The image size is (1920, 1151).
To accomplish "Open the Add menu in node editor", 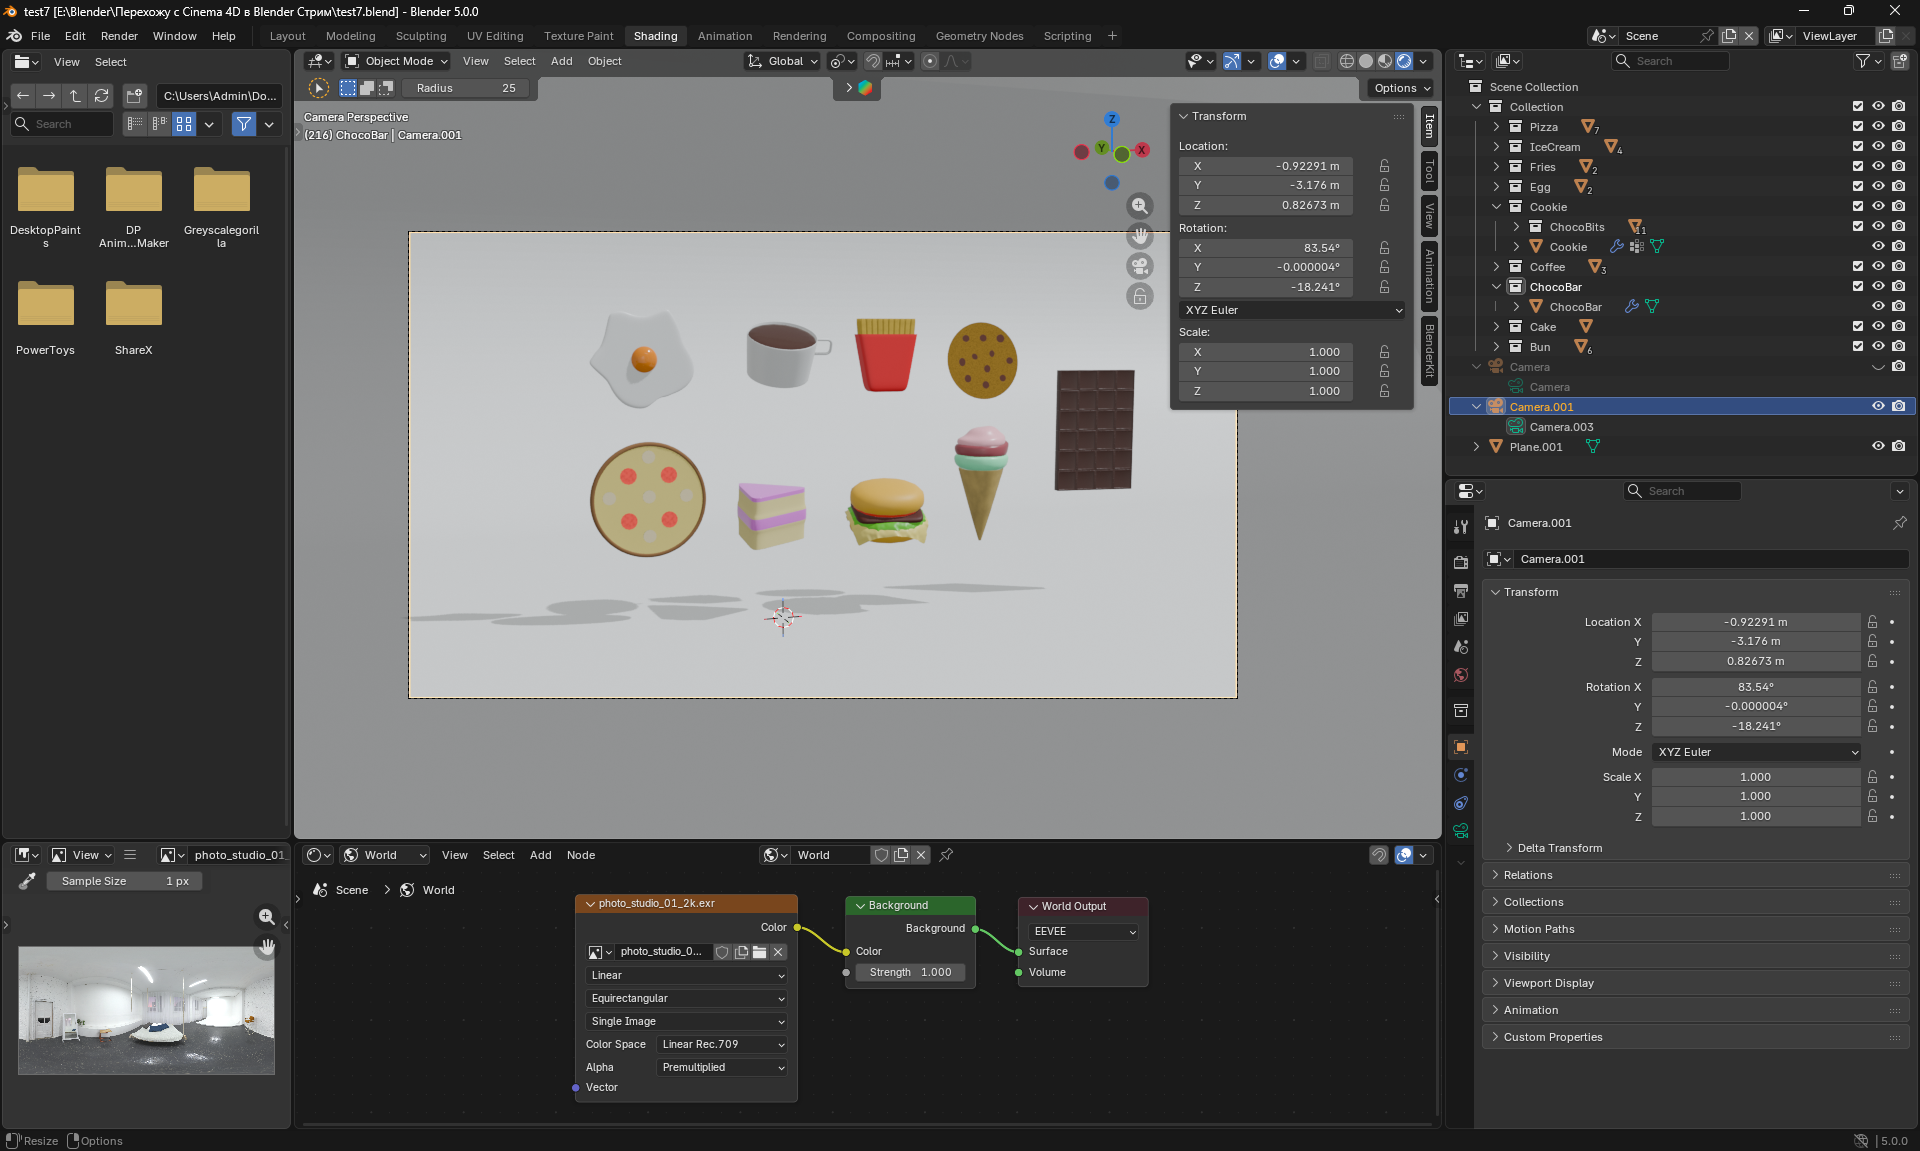I will [x=540, y=855].
